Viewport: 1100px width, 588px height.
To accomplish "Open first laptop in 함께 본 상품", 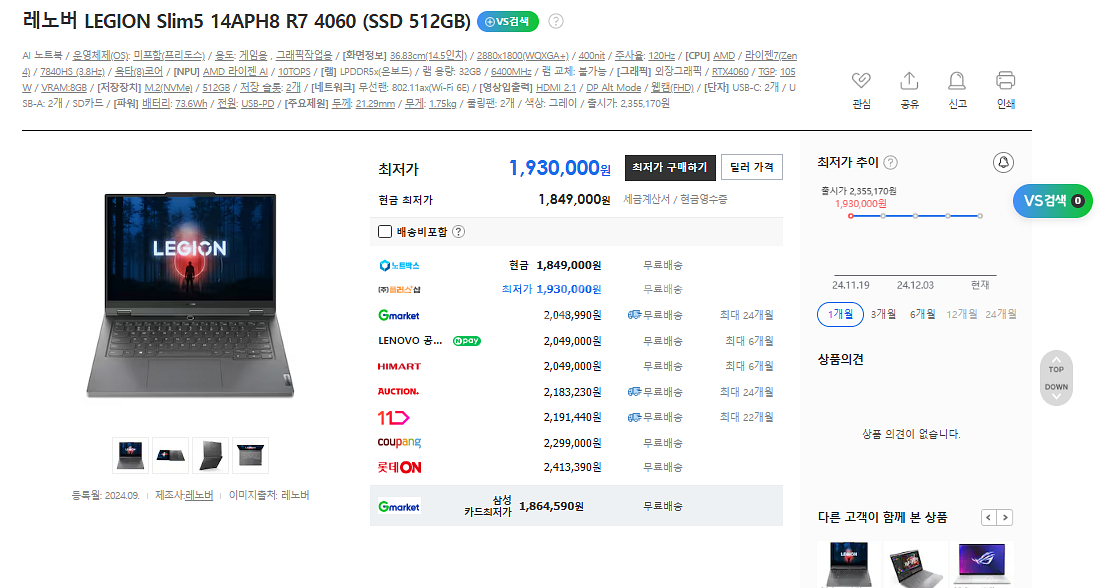I will pyautogui.click(x=850, y=564).
